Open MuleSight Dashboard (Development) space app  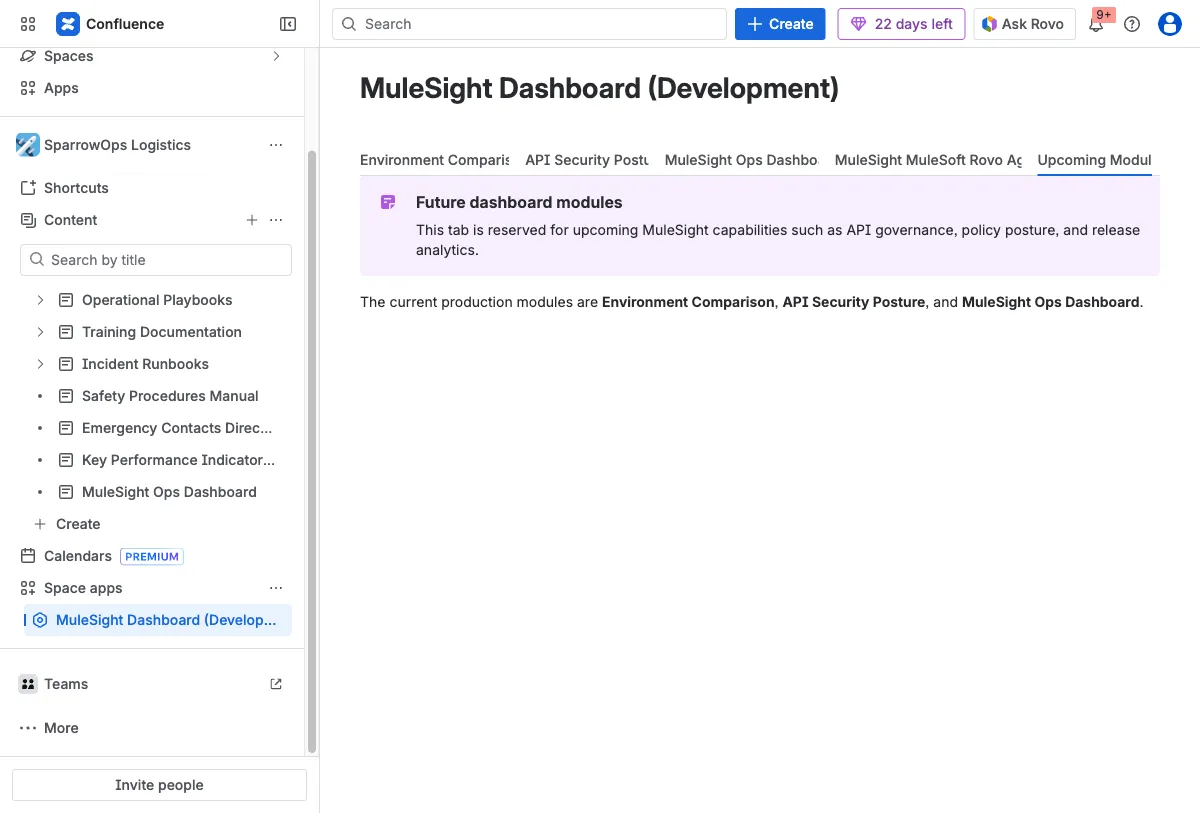point(158,620)
